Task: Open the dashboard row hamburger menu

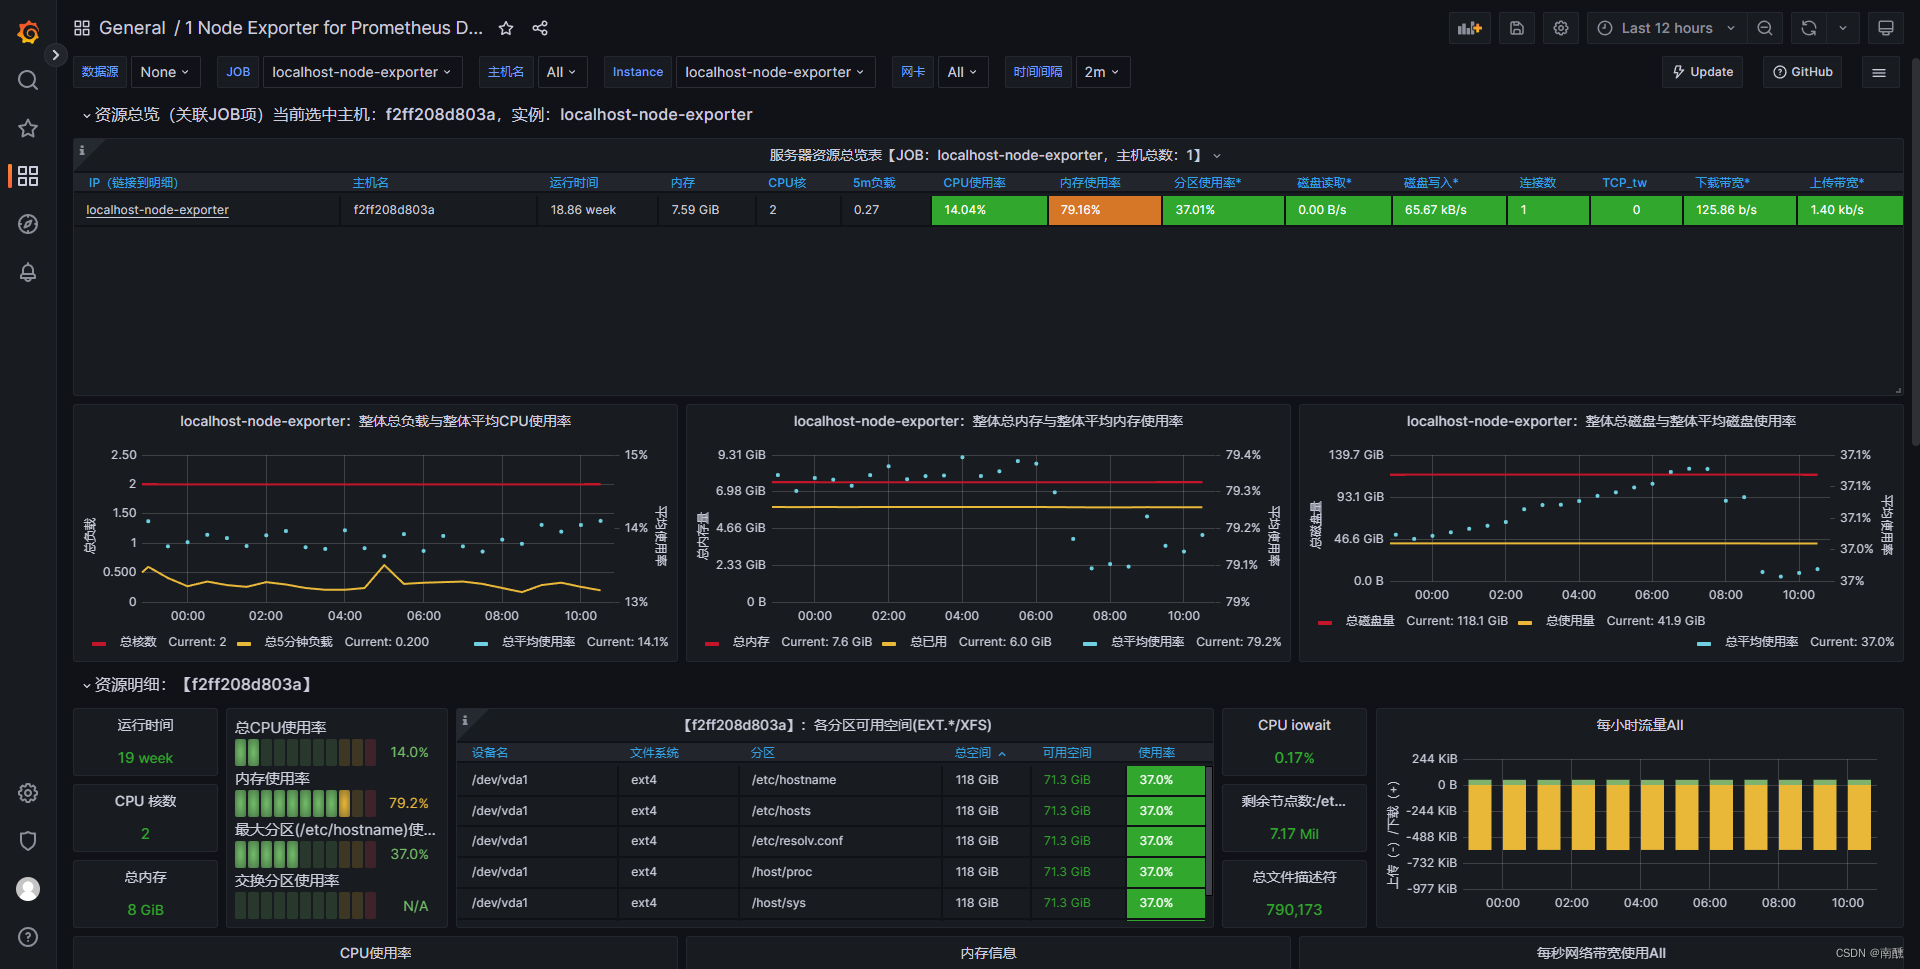Action: 1880,71
